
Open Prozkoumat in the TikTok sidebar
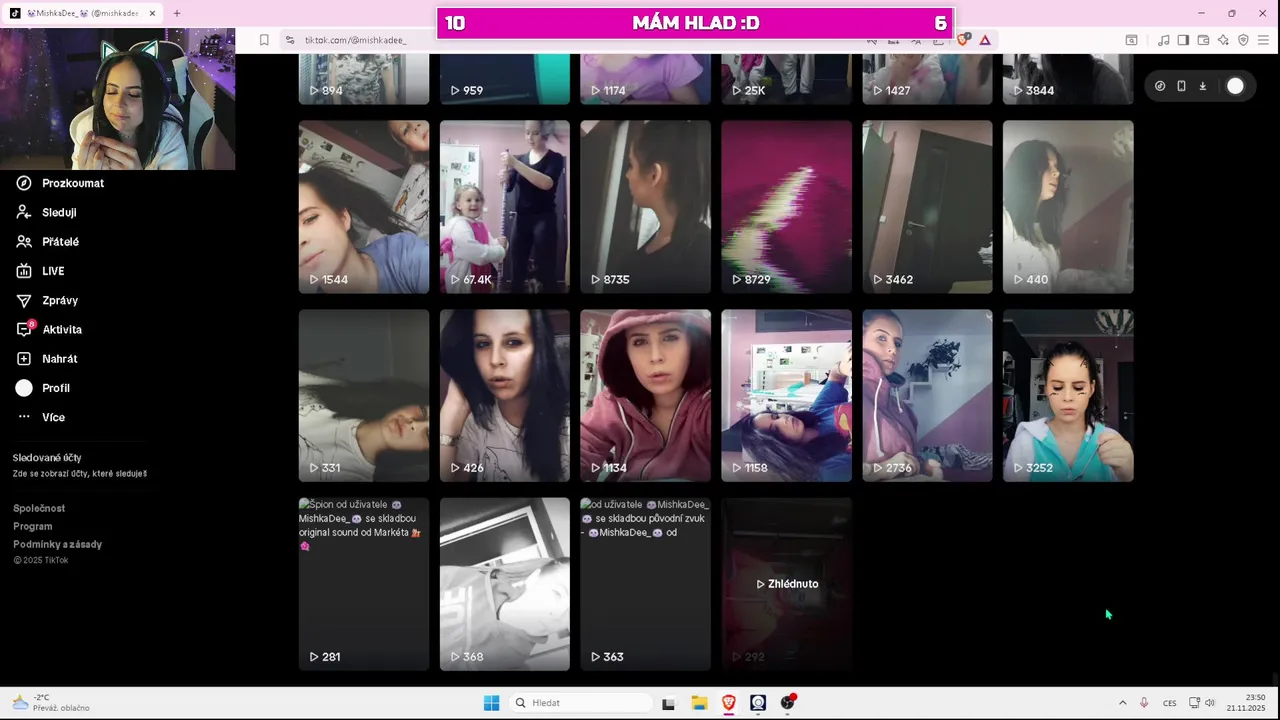coord(60,183)
